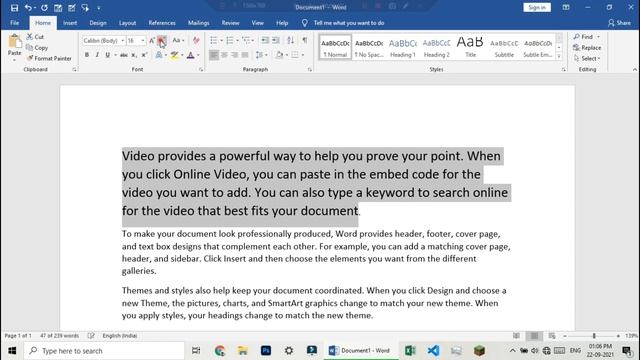Decrease font size with Shrink Font
640x360 pixels.
tap(162, 40)
